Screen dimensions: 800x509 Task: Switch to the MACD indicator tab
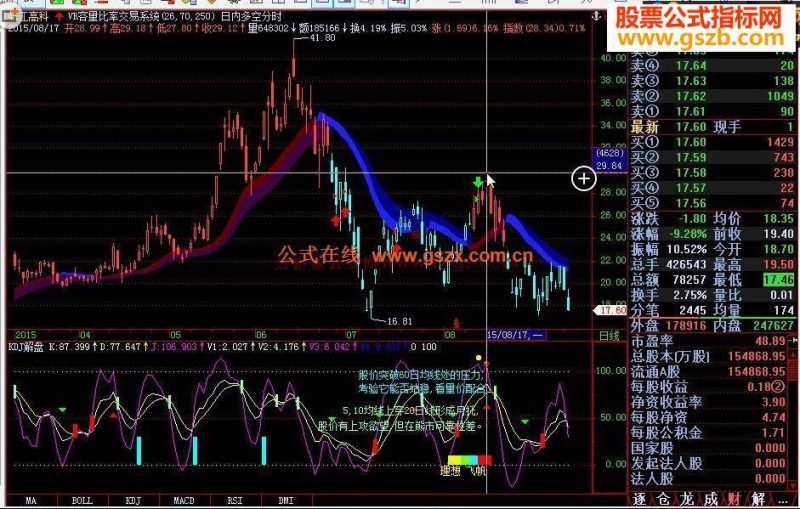tap(184, 500)
